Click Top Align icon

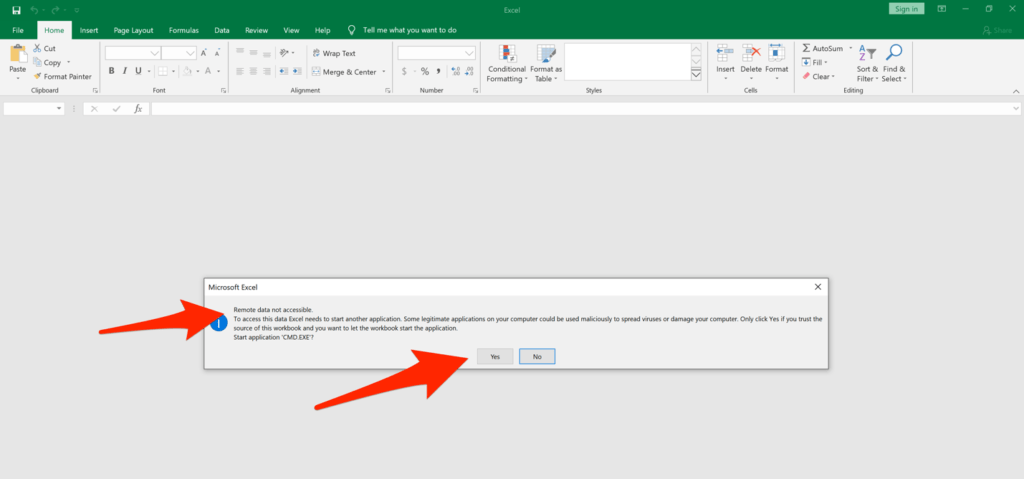coord(240,52)
